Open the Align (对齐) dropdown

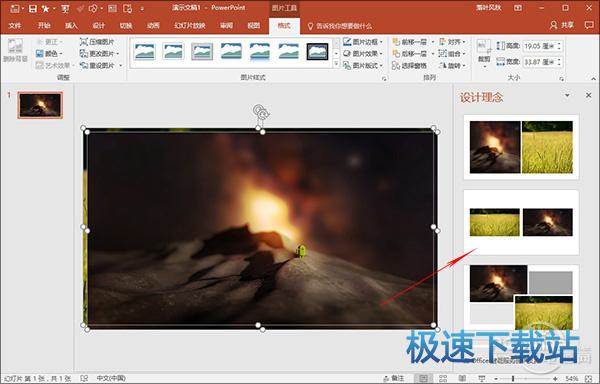pos(452,42)
